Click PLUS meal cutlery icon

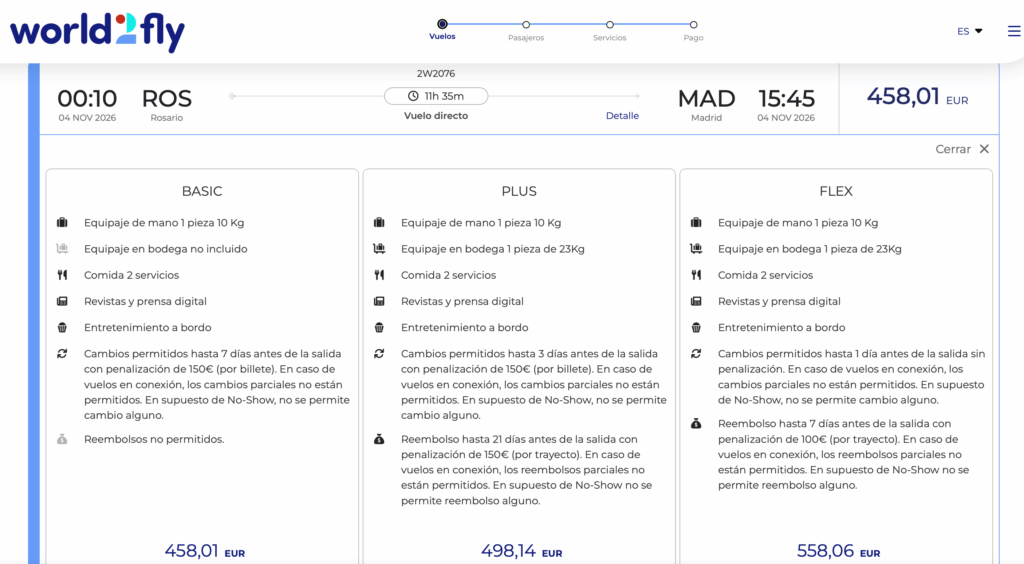(x=379, y=275)
